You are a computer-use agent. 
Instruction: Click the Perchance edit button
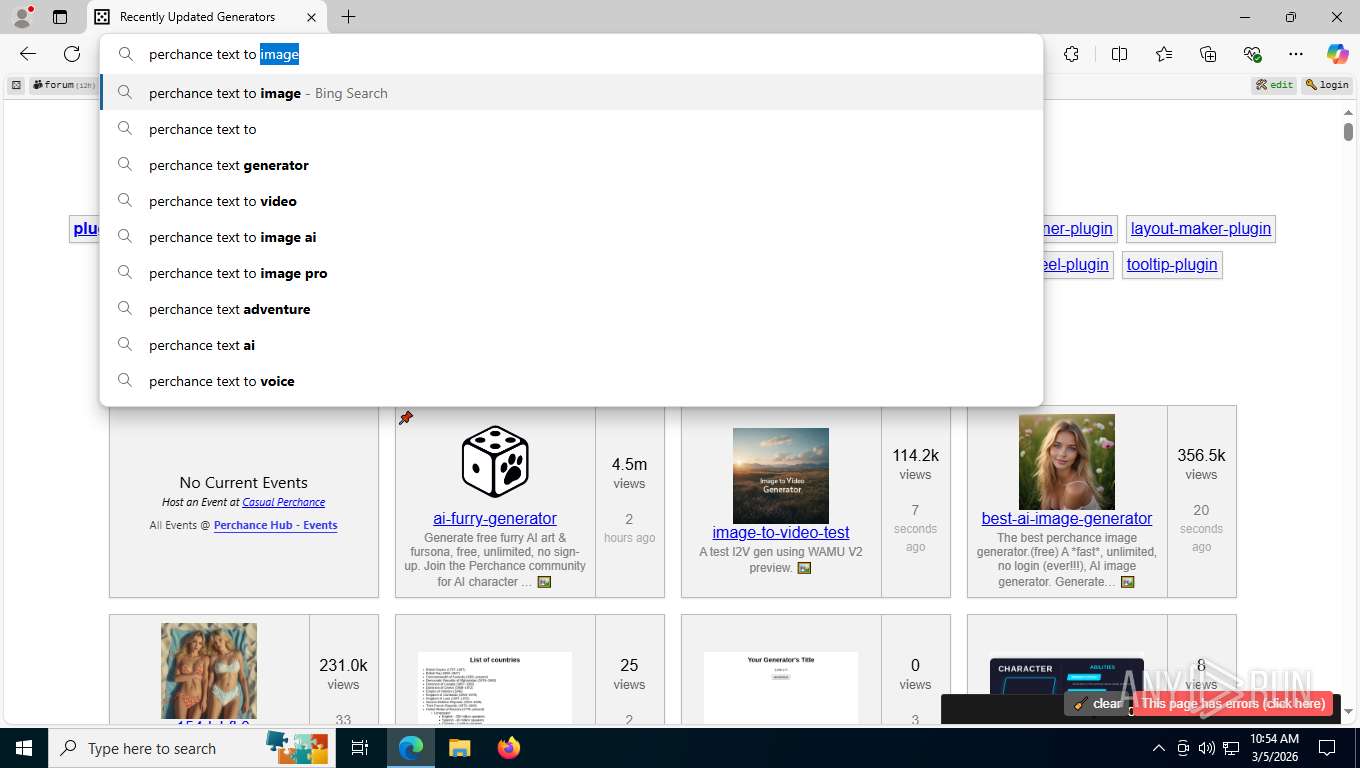(x=1275, y=85)
